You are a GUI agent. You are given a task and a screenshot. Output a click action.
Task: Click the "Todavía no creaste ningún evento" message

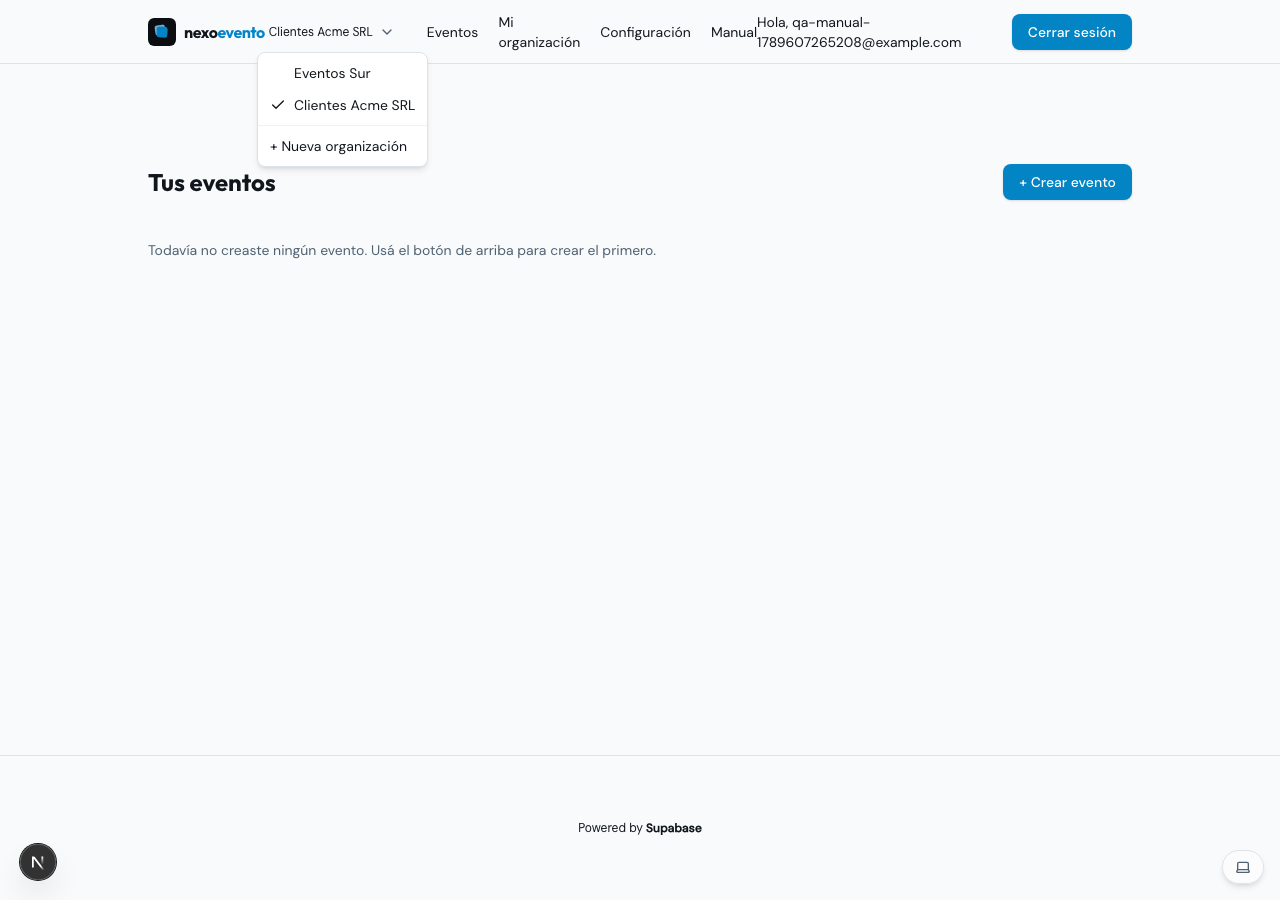(402, 250)
